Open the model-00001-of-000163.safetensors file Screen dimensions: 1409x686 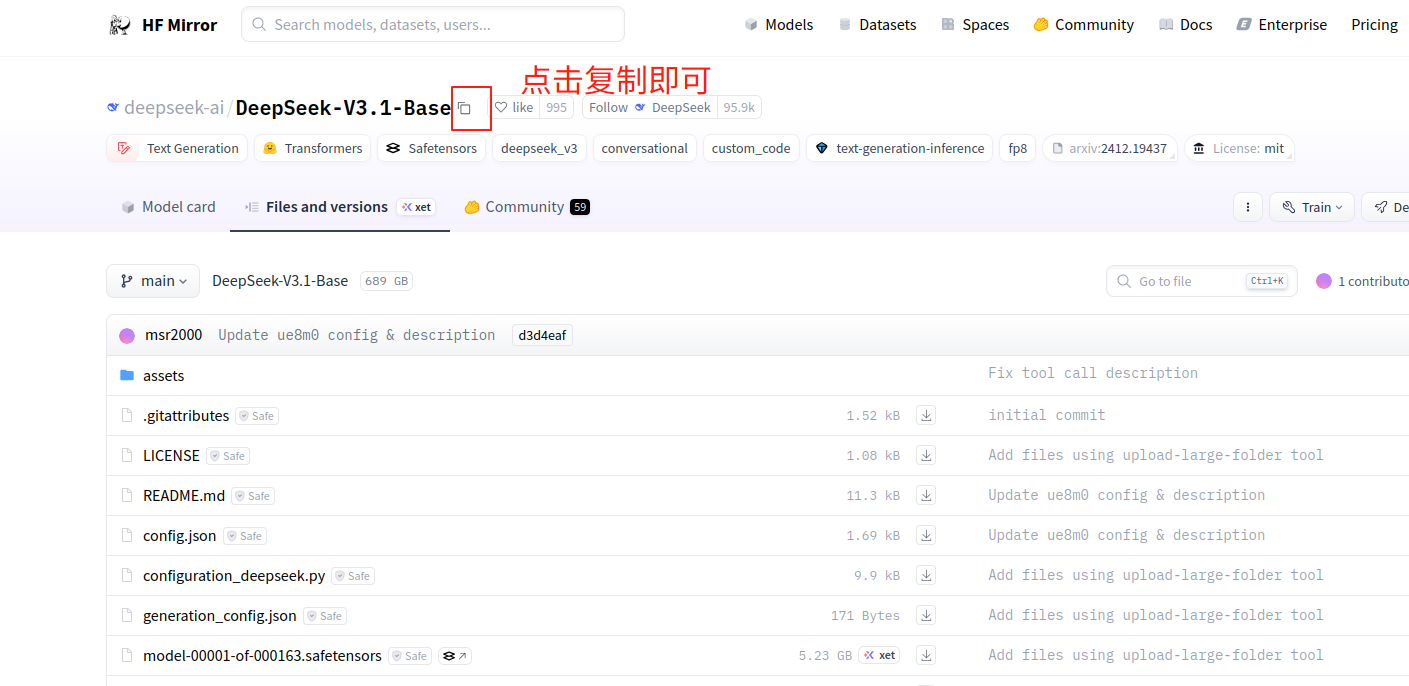click(x=262, y=655)
